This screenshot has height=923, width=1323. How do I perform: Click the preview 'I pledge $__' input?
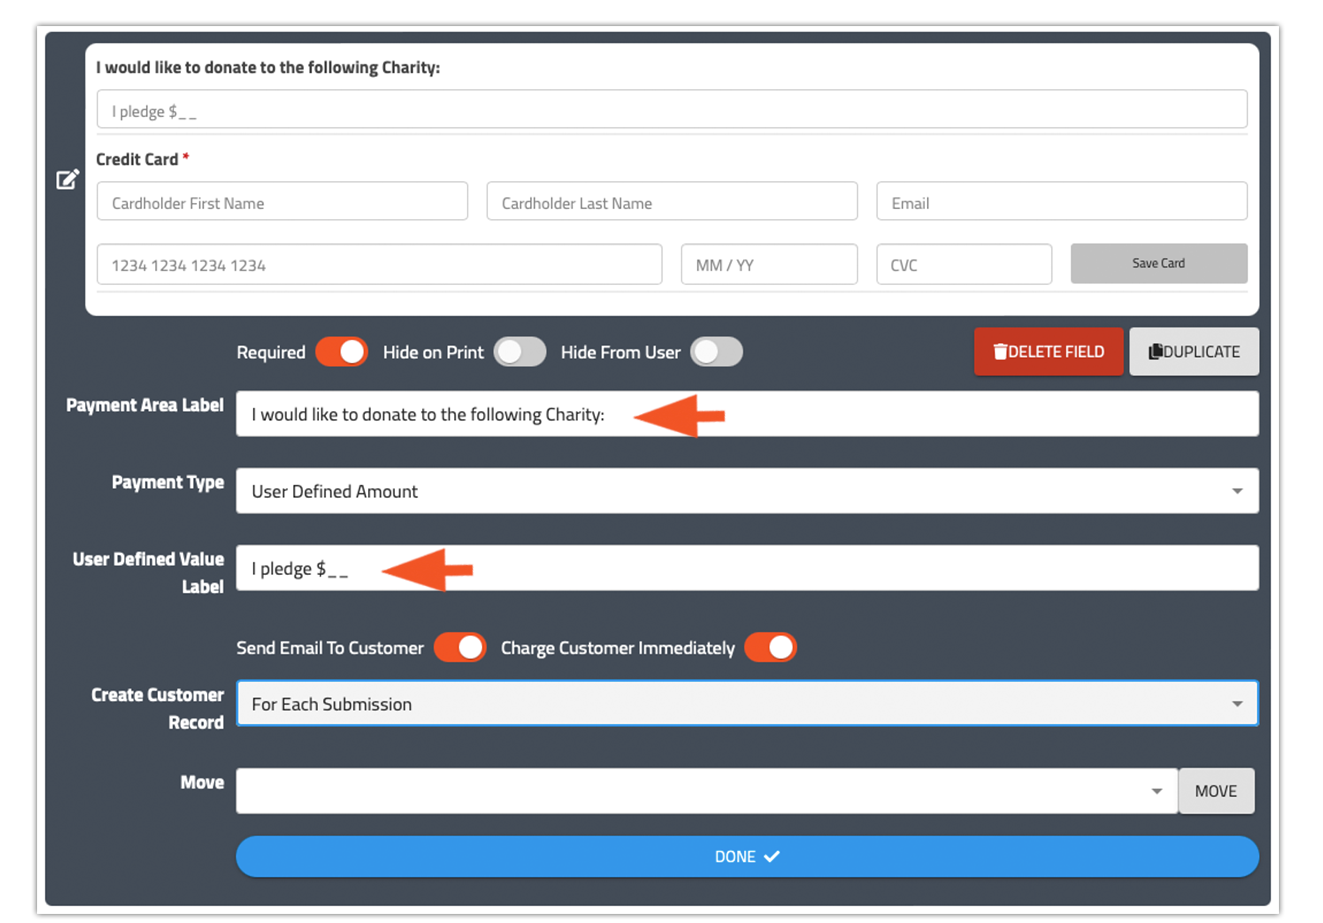(x=672, y=109)
